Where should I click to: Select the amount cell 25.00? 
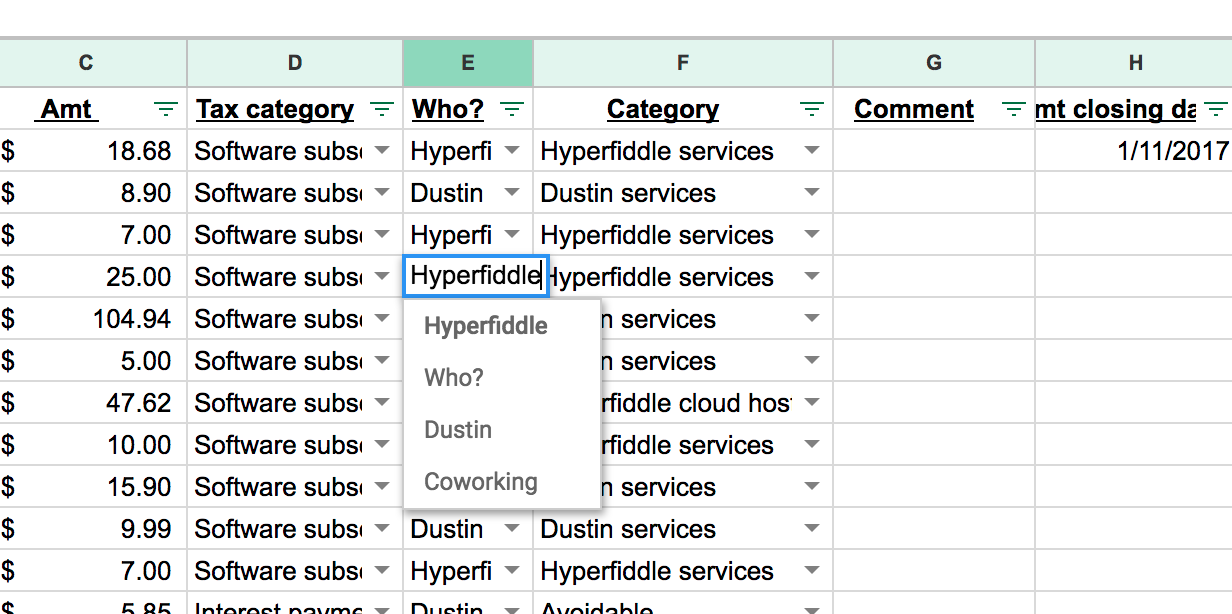click(x=93, y=277)
